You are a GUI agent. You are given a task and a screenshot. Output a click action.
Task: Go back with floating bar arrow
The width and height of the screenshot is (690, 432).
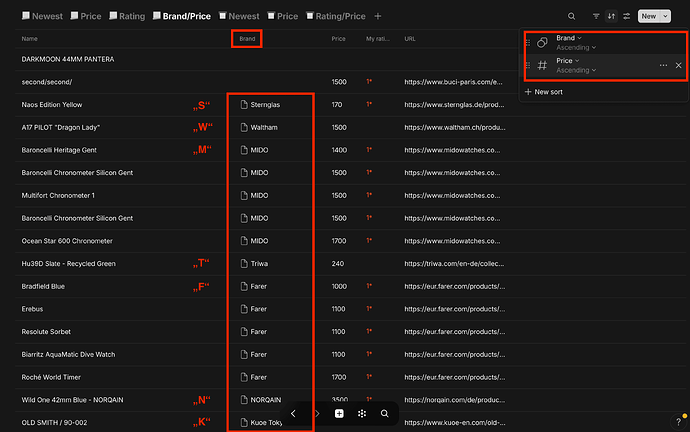pyautogui.click(x=293, y=414)
